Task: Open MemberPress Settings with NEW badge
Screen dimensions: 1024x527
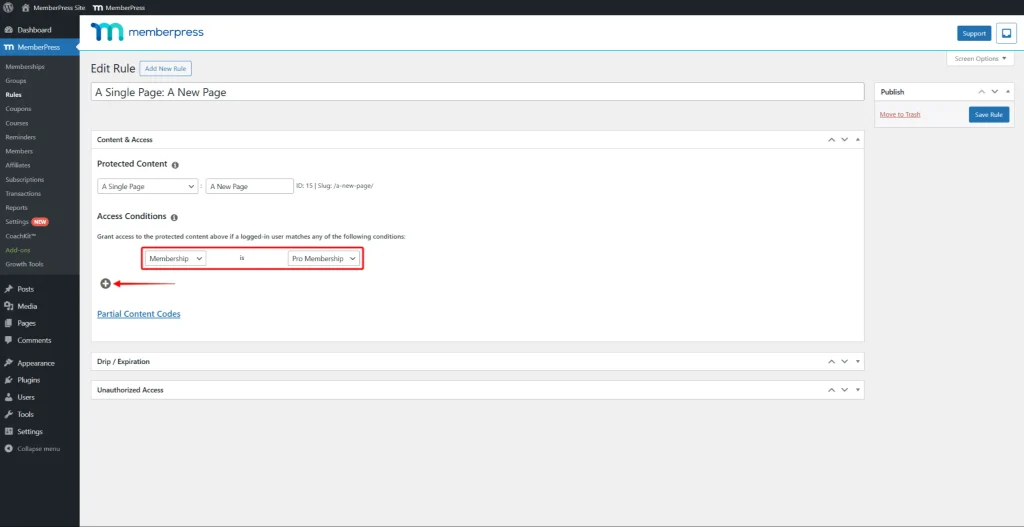Action: click(x=27, y=222)
